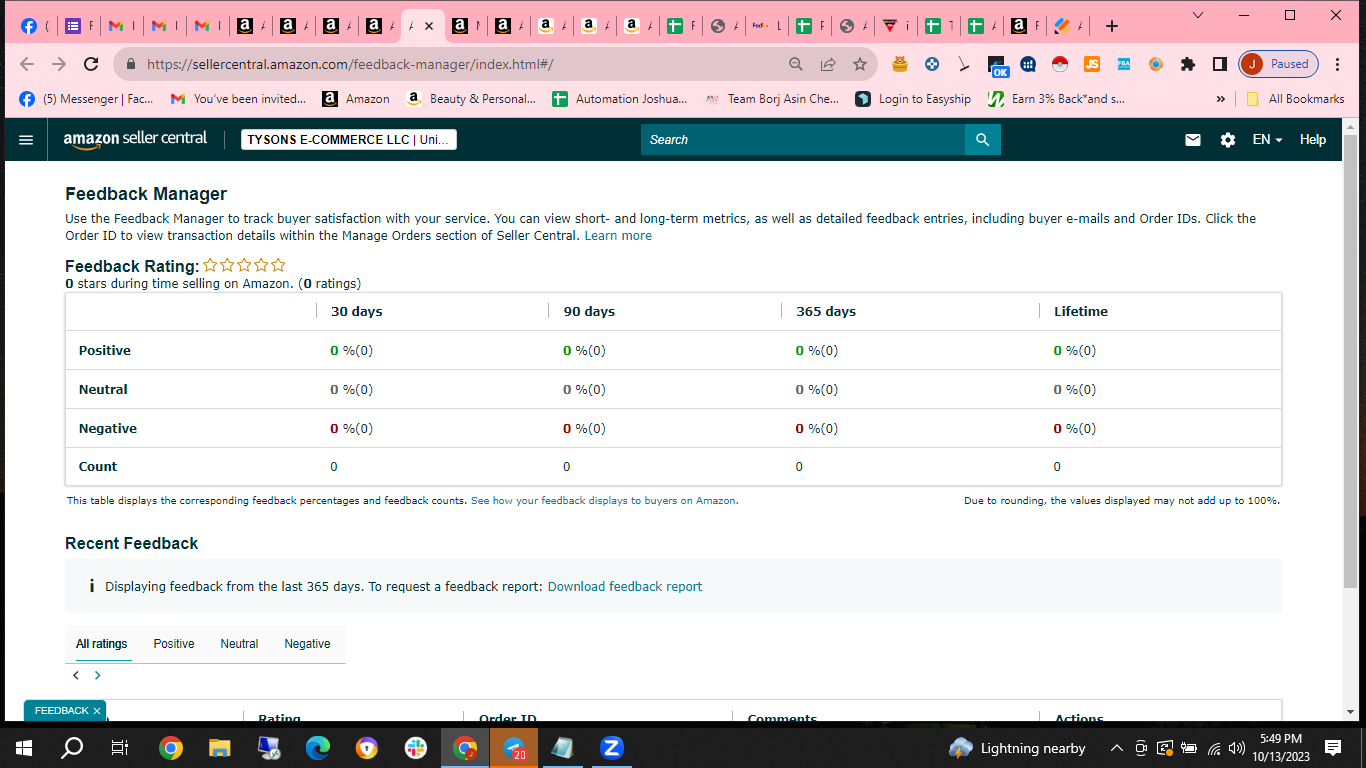Share this page from the address bar
The width and height of the screenshot is (1366, 768).
[828, 64]
